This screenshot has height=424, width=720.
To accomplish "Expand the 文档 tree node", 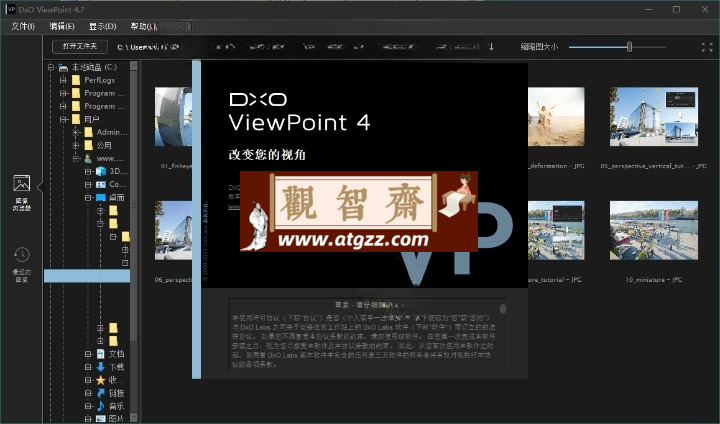I will (x=88, y=354).
